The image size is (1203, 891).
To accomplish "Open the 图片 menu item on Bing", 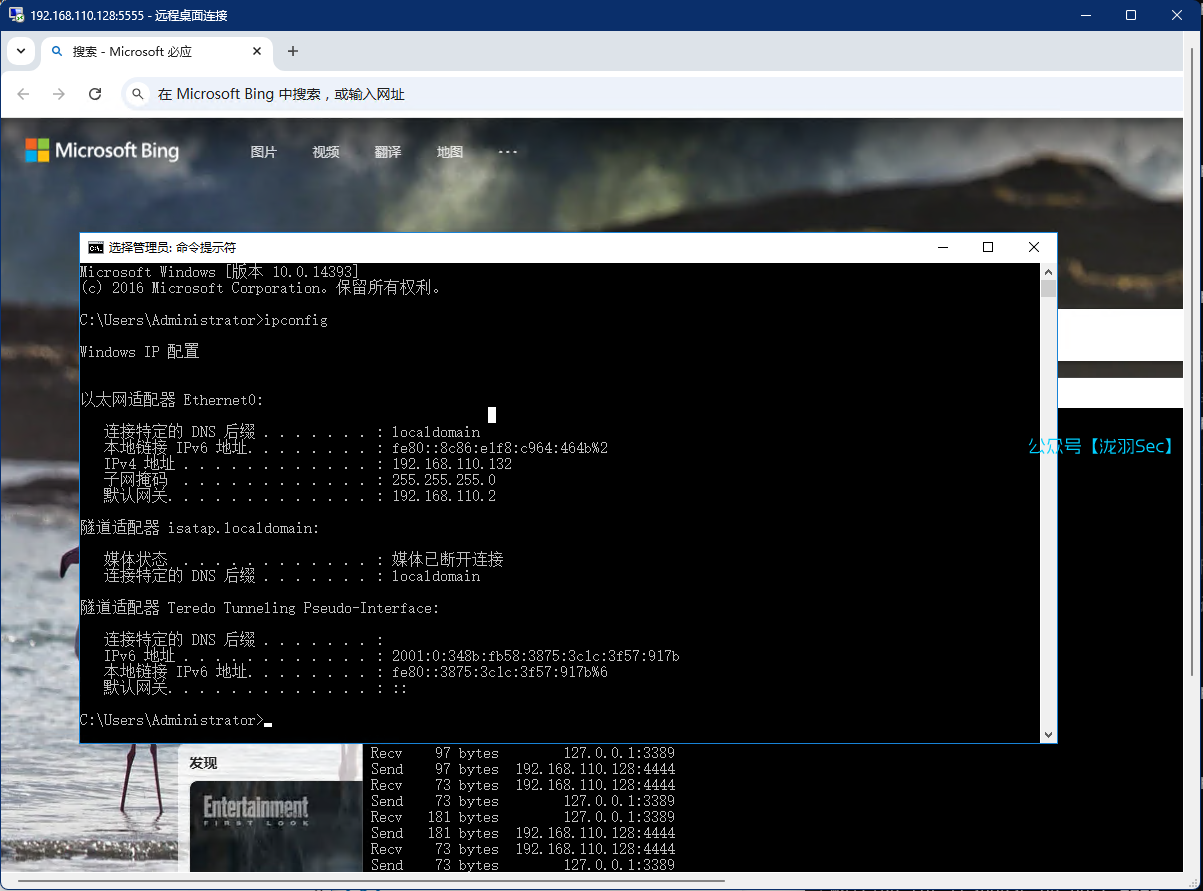I will pos(263,152).
